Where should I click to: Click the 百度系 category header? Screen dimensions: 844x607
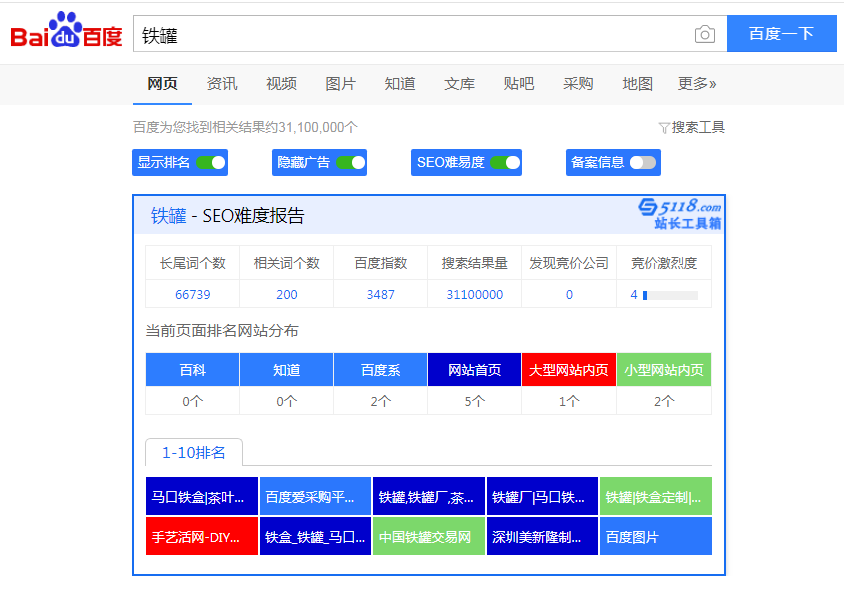[x=381, y=370]
